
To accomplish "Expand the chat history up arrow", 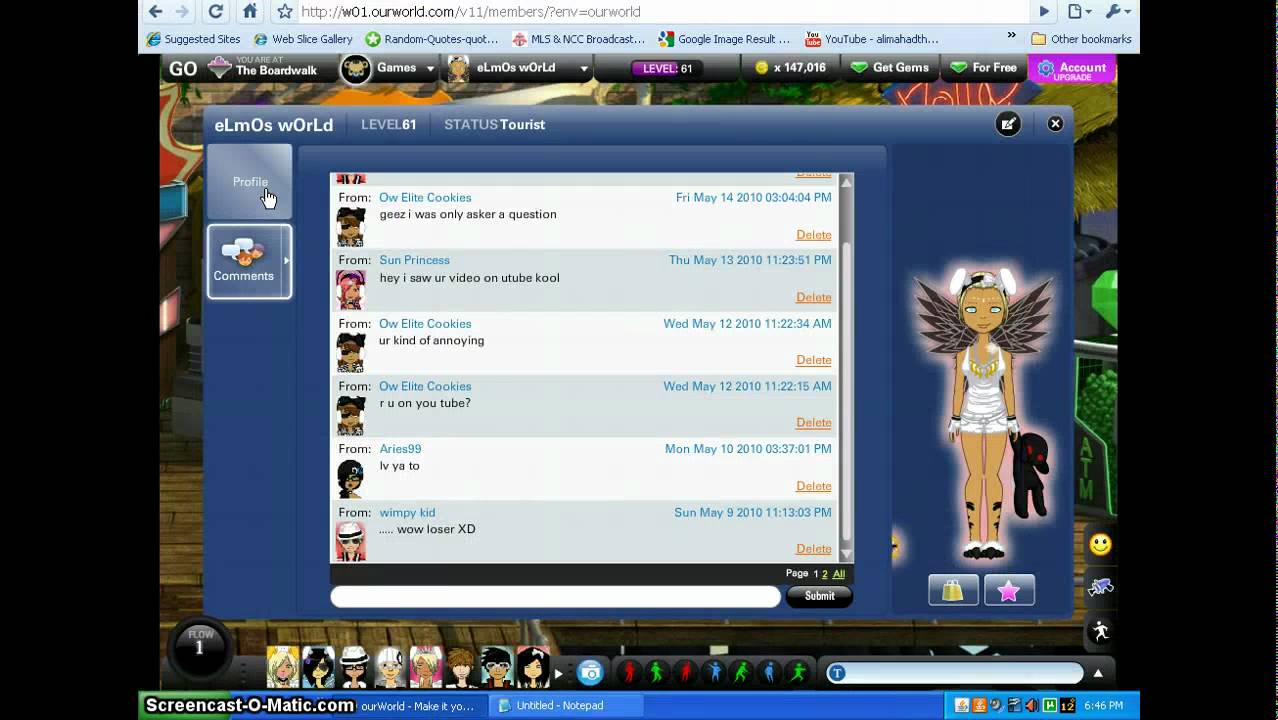I will pyautogui.click(x=1098, y=673).
